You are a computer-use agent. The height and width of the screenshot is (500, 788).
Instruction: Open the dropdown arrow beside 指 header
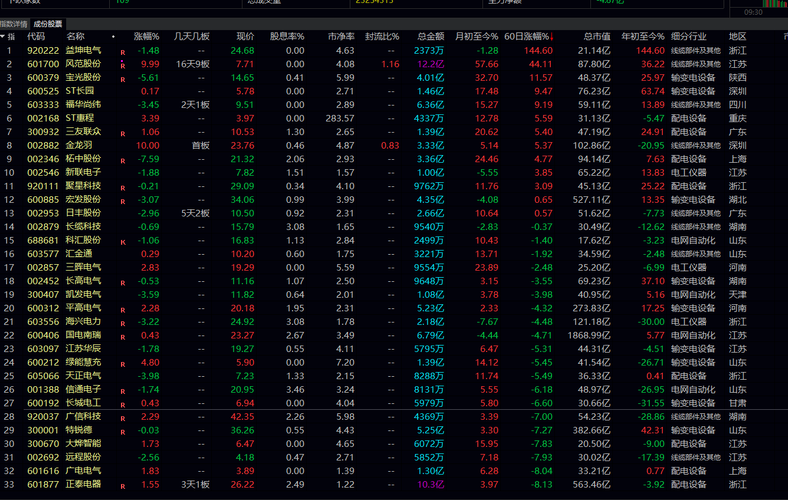tap(3, 37)
